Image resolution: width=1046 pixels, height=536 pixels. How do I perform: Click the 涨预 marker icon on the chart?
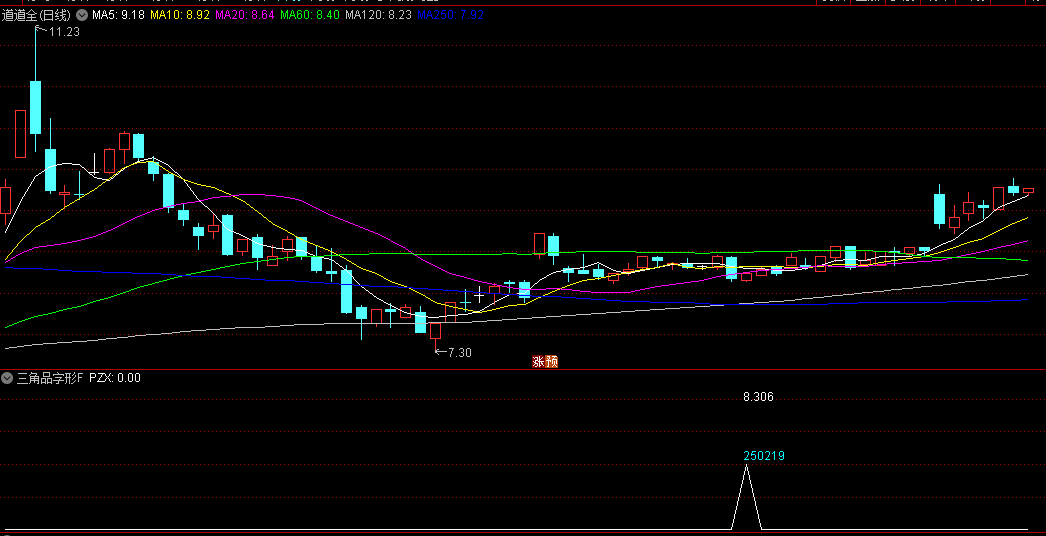[544, 362]
